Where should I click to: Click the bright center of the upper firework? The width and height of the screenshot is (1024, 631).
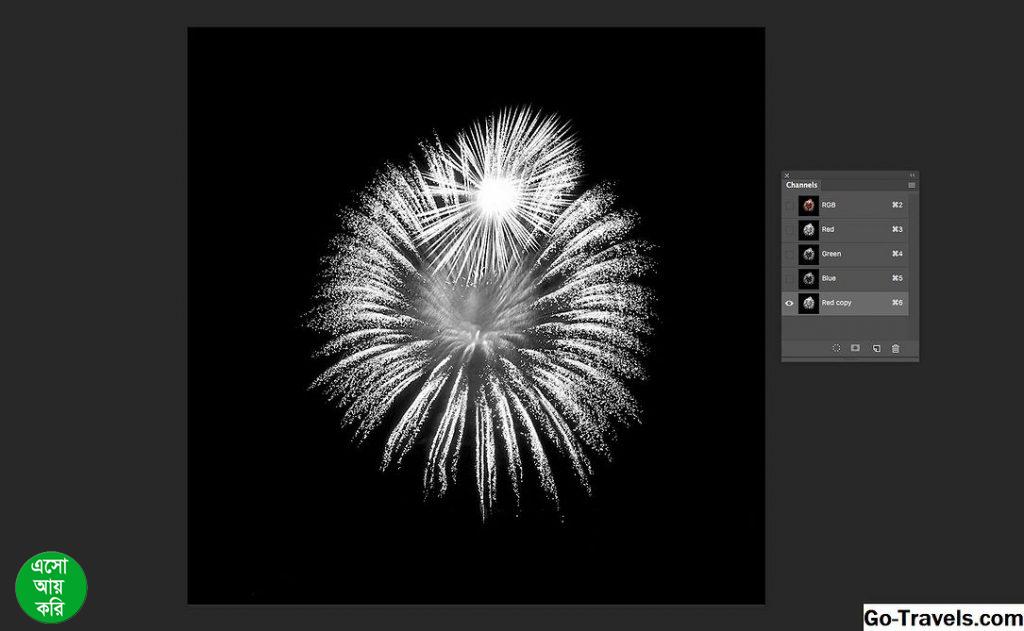coord(497,194)
